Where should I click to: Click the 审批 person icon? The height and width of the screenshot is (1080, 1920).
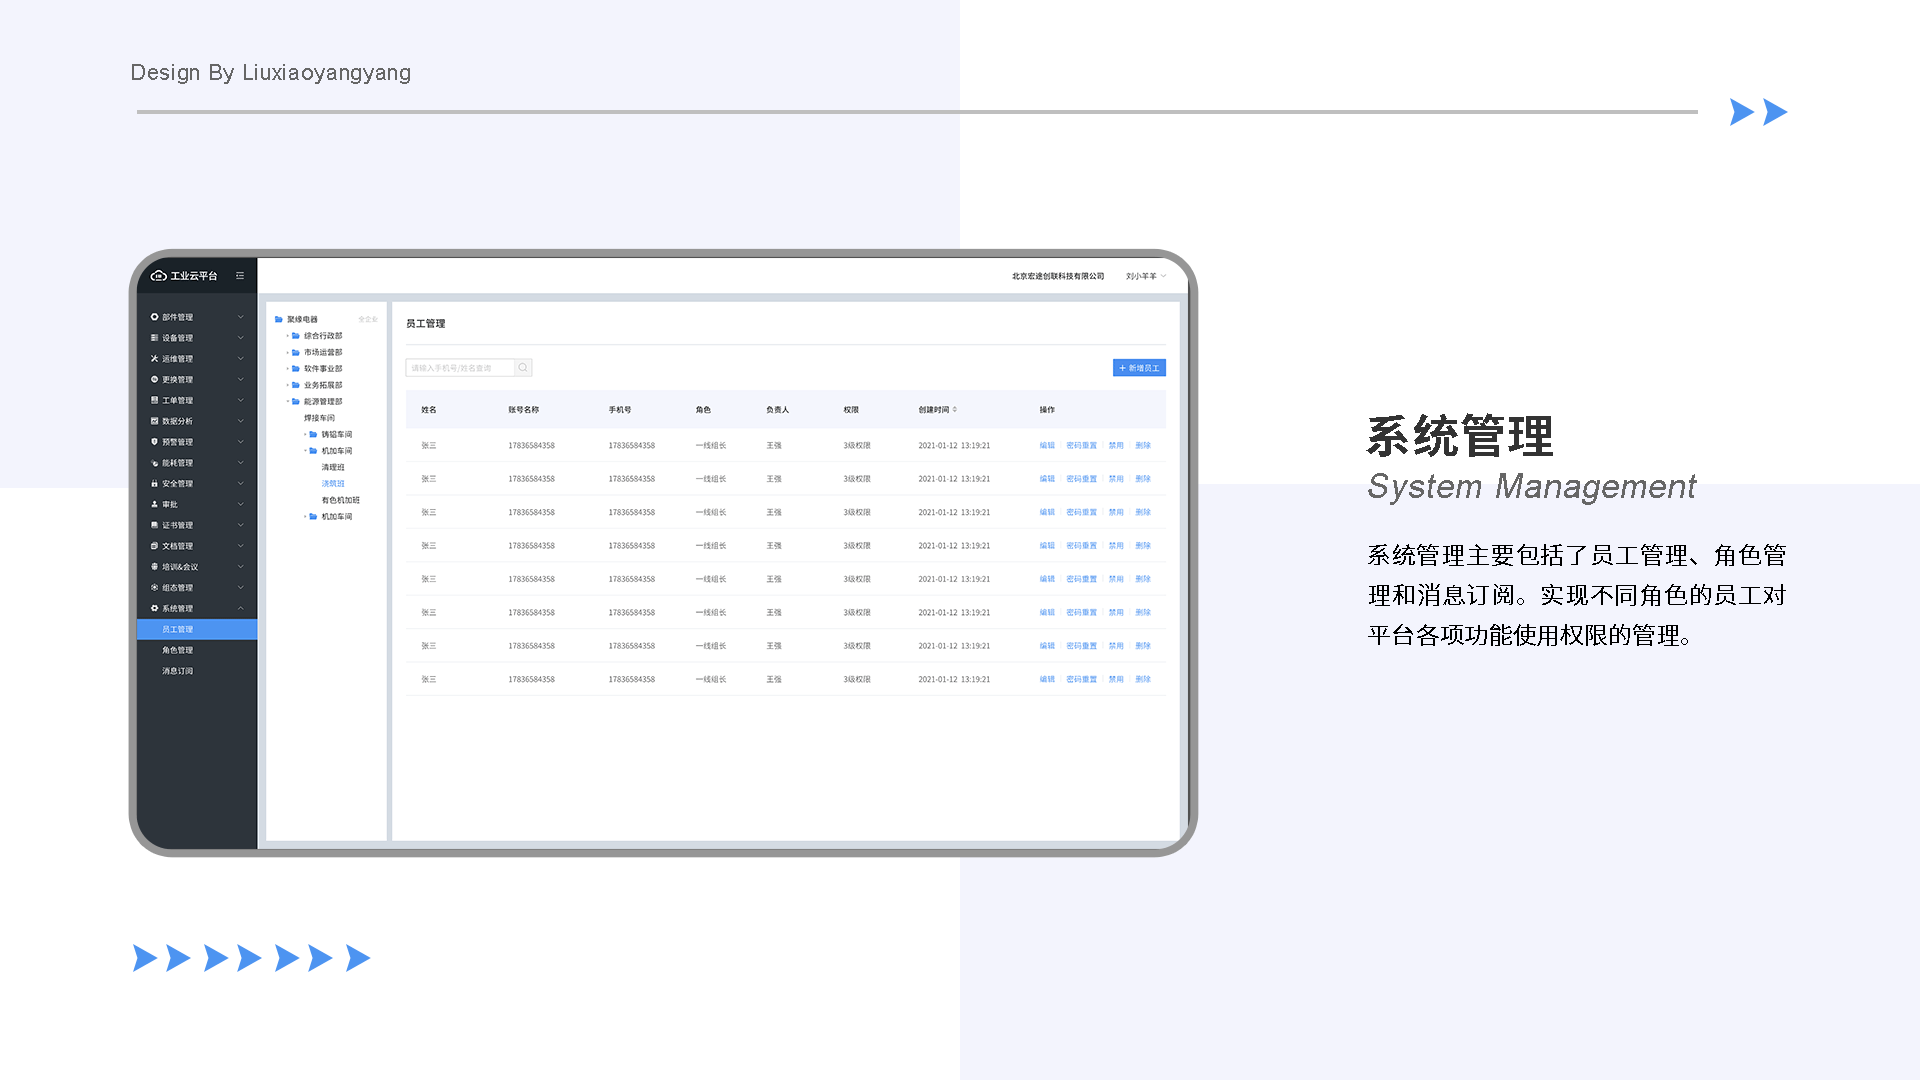[x=155, y=504]
